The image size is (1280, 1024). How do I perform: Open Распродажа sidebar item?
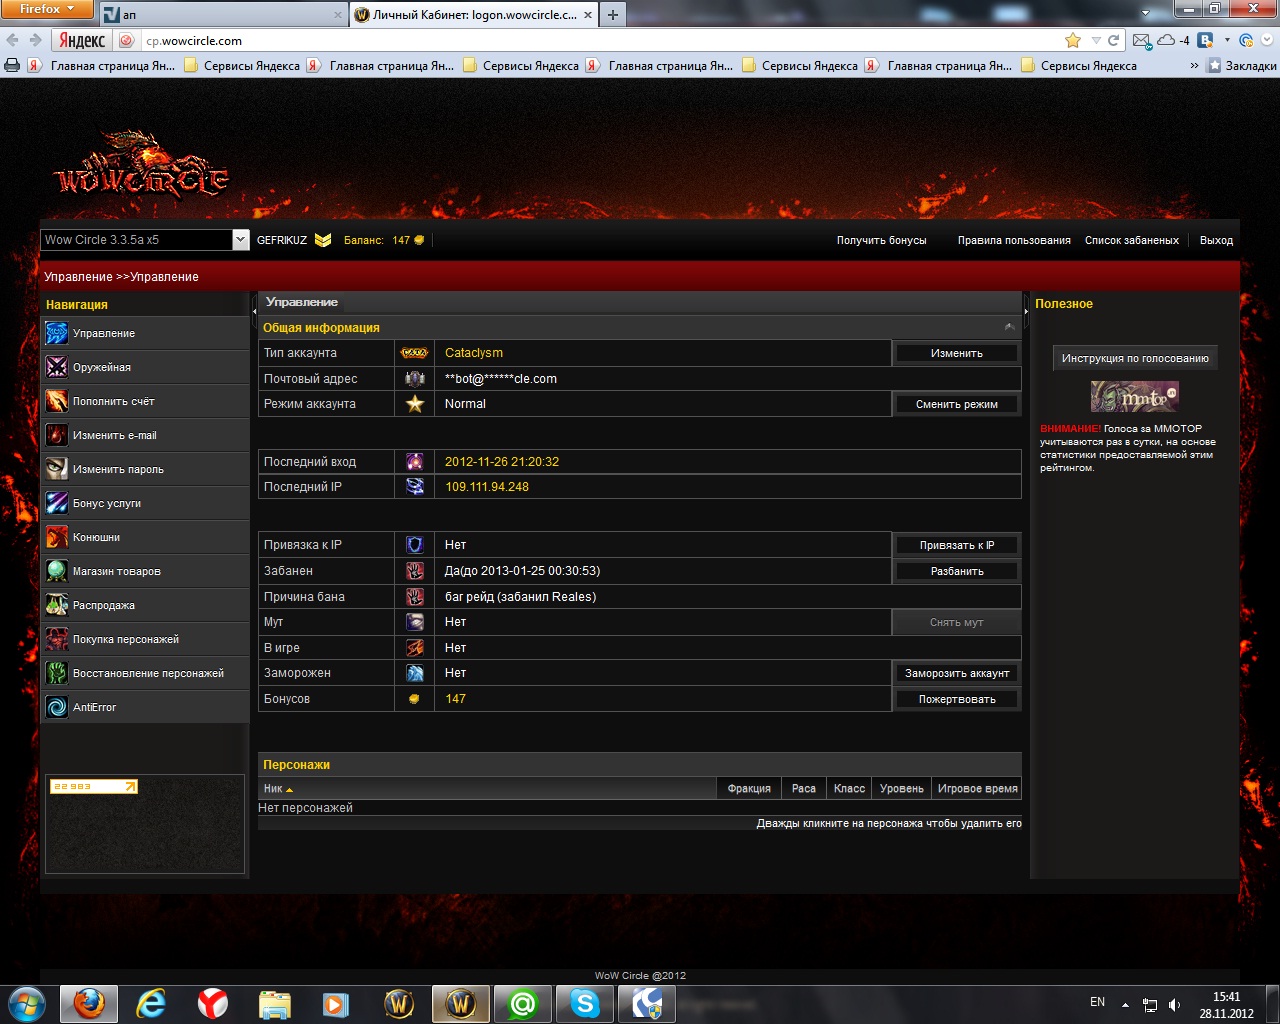145,605
